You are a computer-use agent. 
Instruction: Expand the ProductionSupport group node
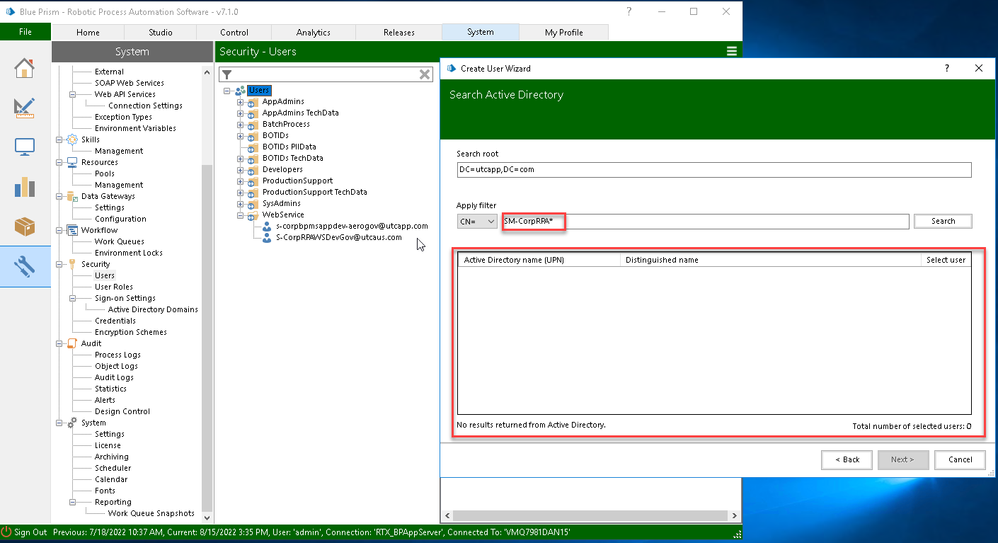point(241,181)
